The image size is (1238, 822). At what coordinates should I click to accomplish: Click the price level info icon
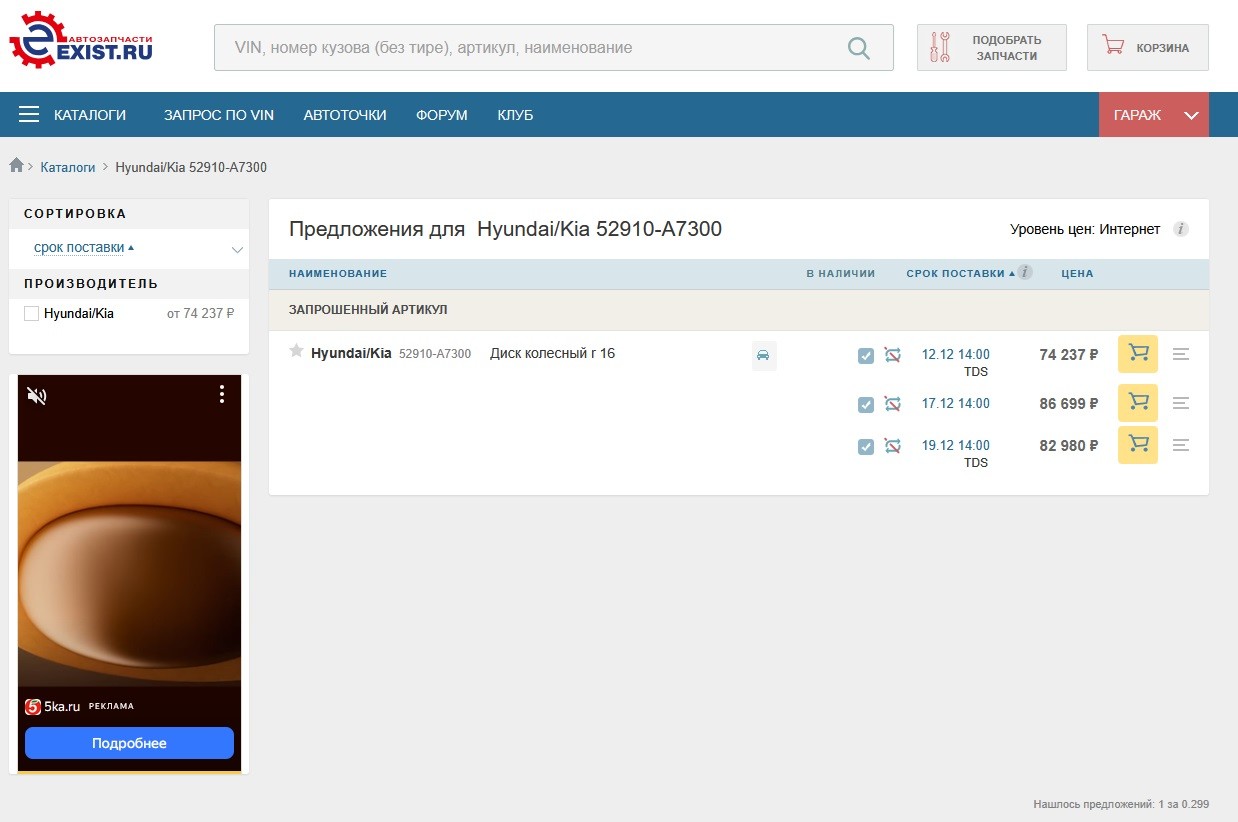click(1180, 229)
